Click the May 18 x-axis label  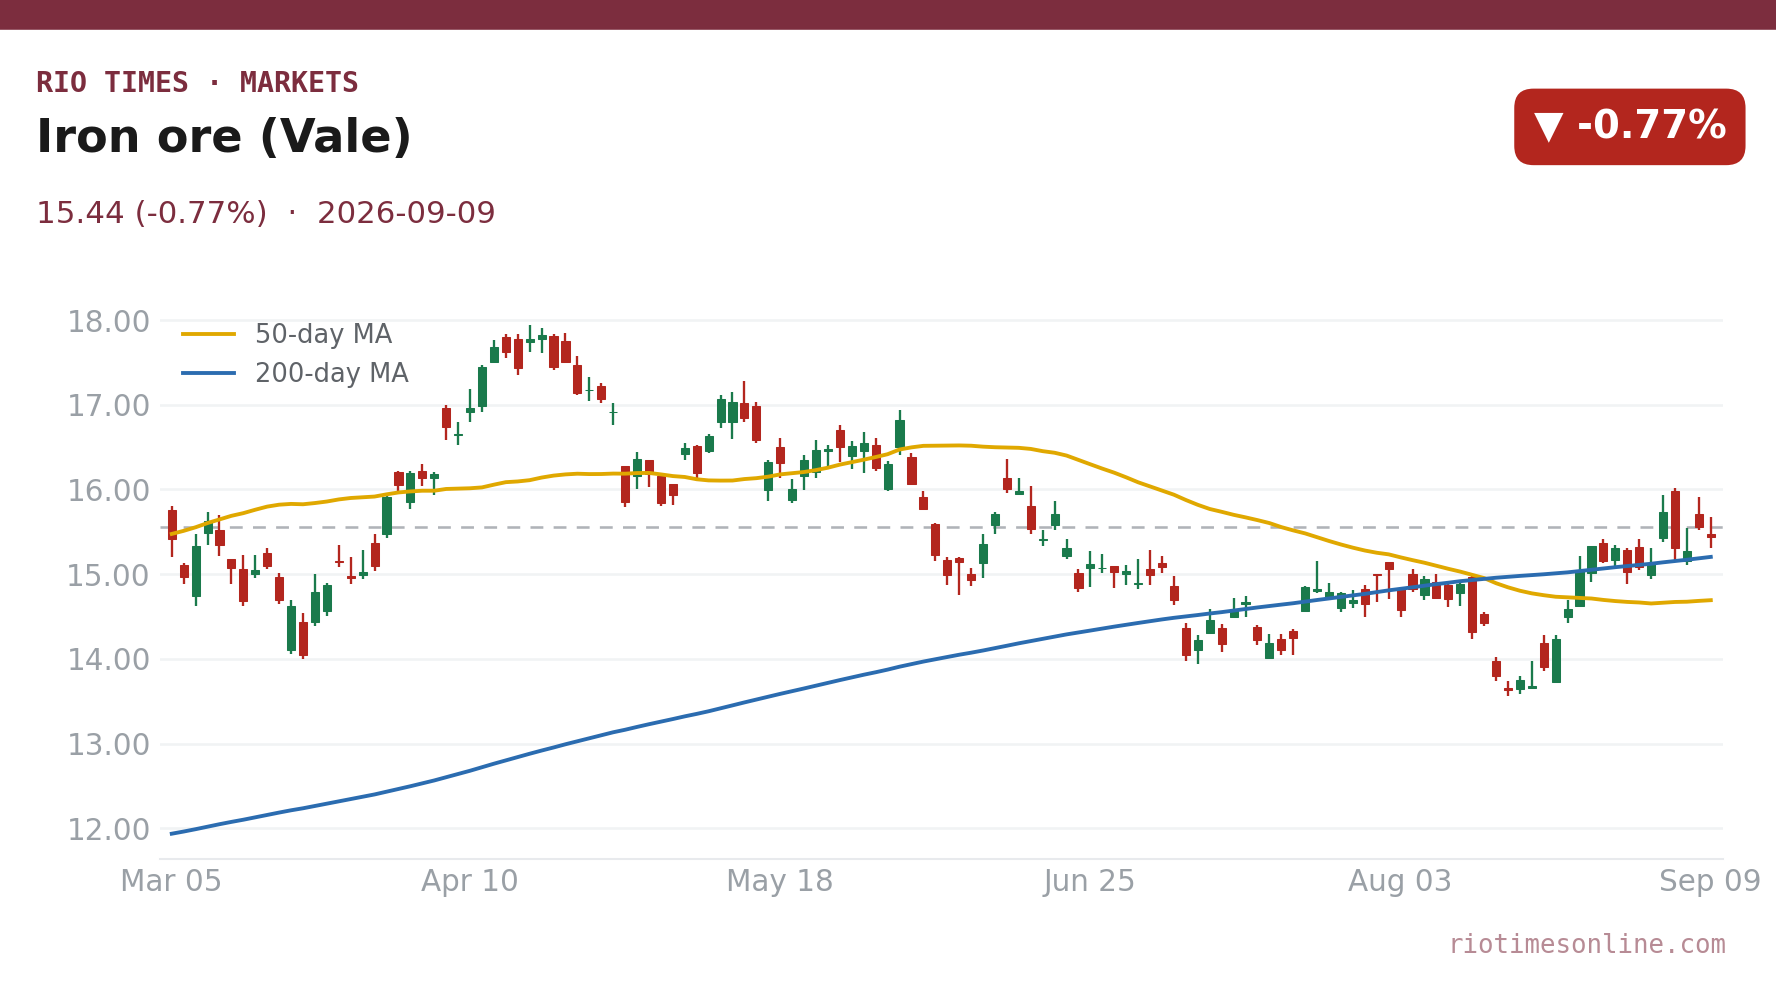click(780, 882)
